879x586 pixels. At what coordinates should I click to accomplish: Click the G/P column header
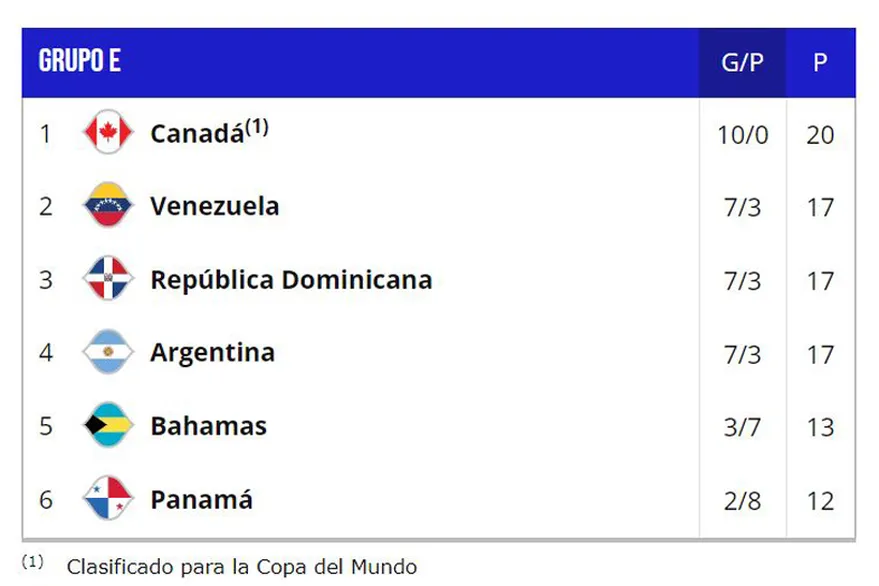tap(742, 62)
